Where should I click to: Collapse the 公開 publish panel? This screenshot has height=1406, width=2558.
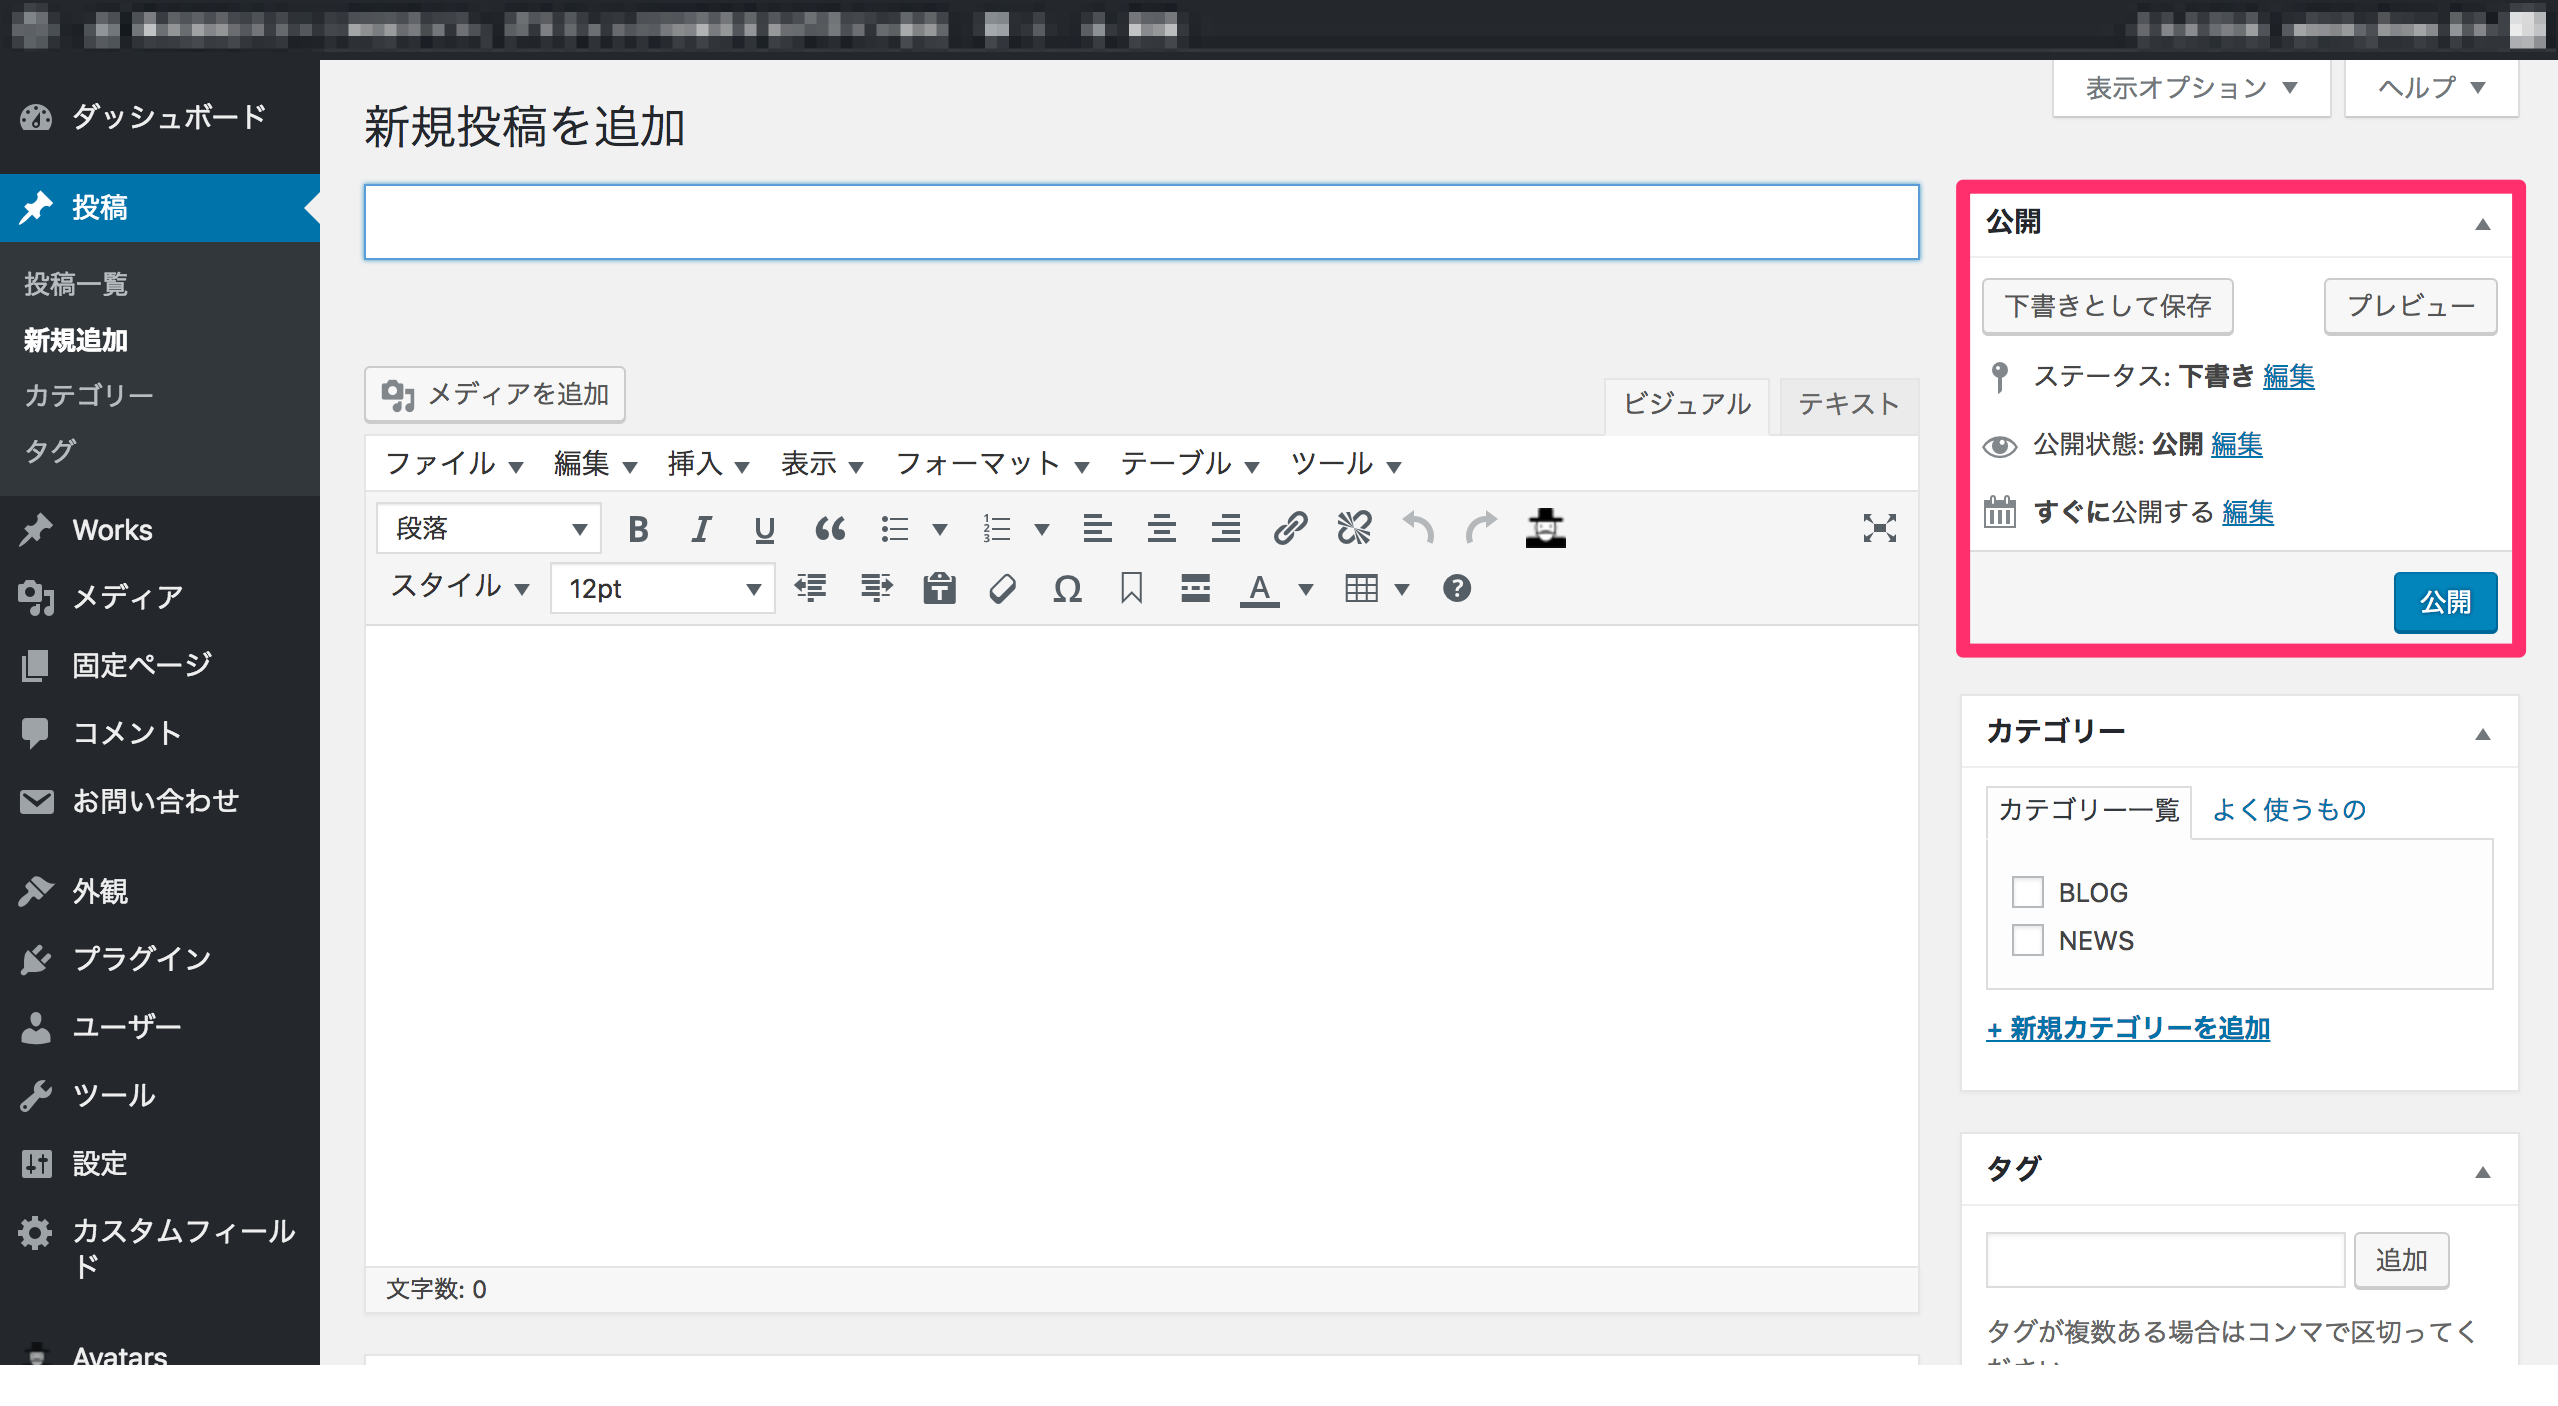(2482, 224)
